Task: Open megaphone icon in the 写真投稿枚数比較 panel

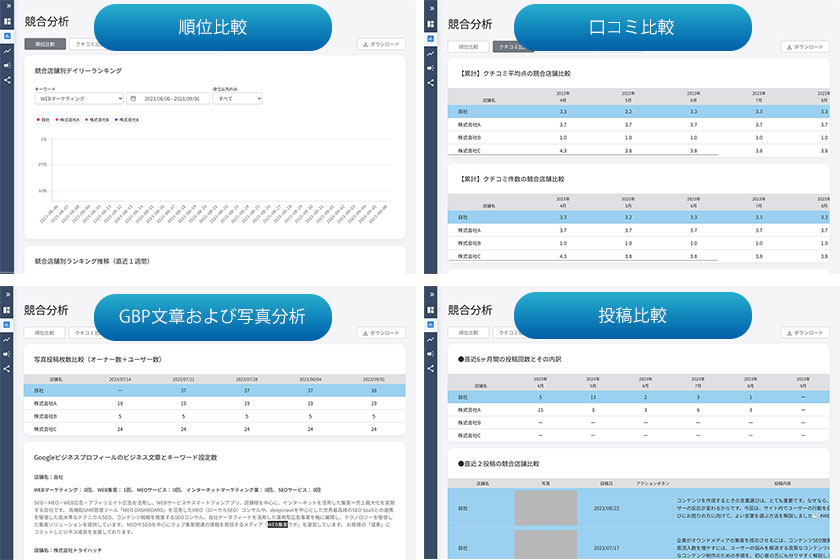Action: tap(8, 354)
